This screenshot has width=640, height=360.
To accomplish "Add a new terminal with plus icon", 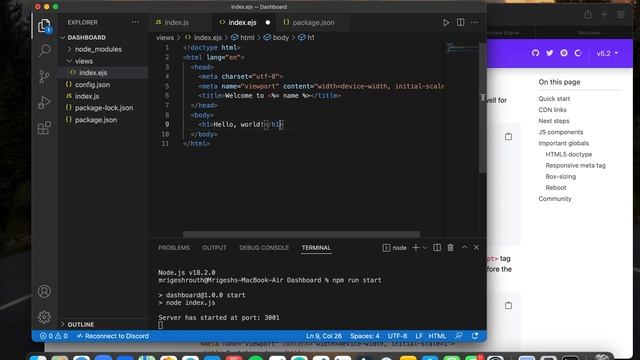I will [416, 248].
